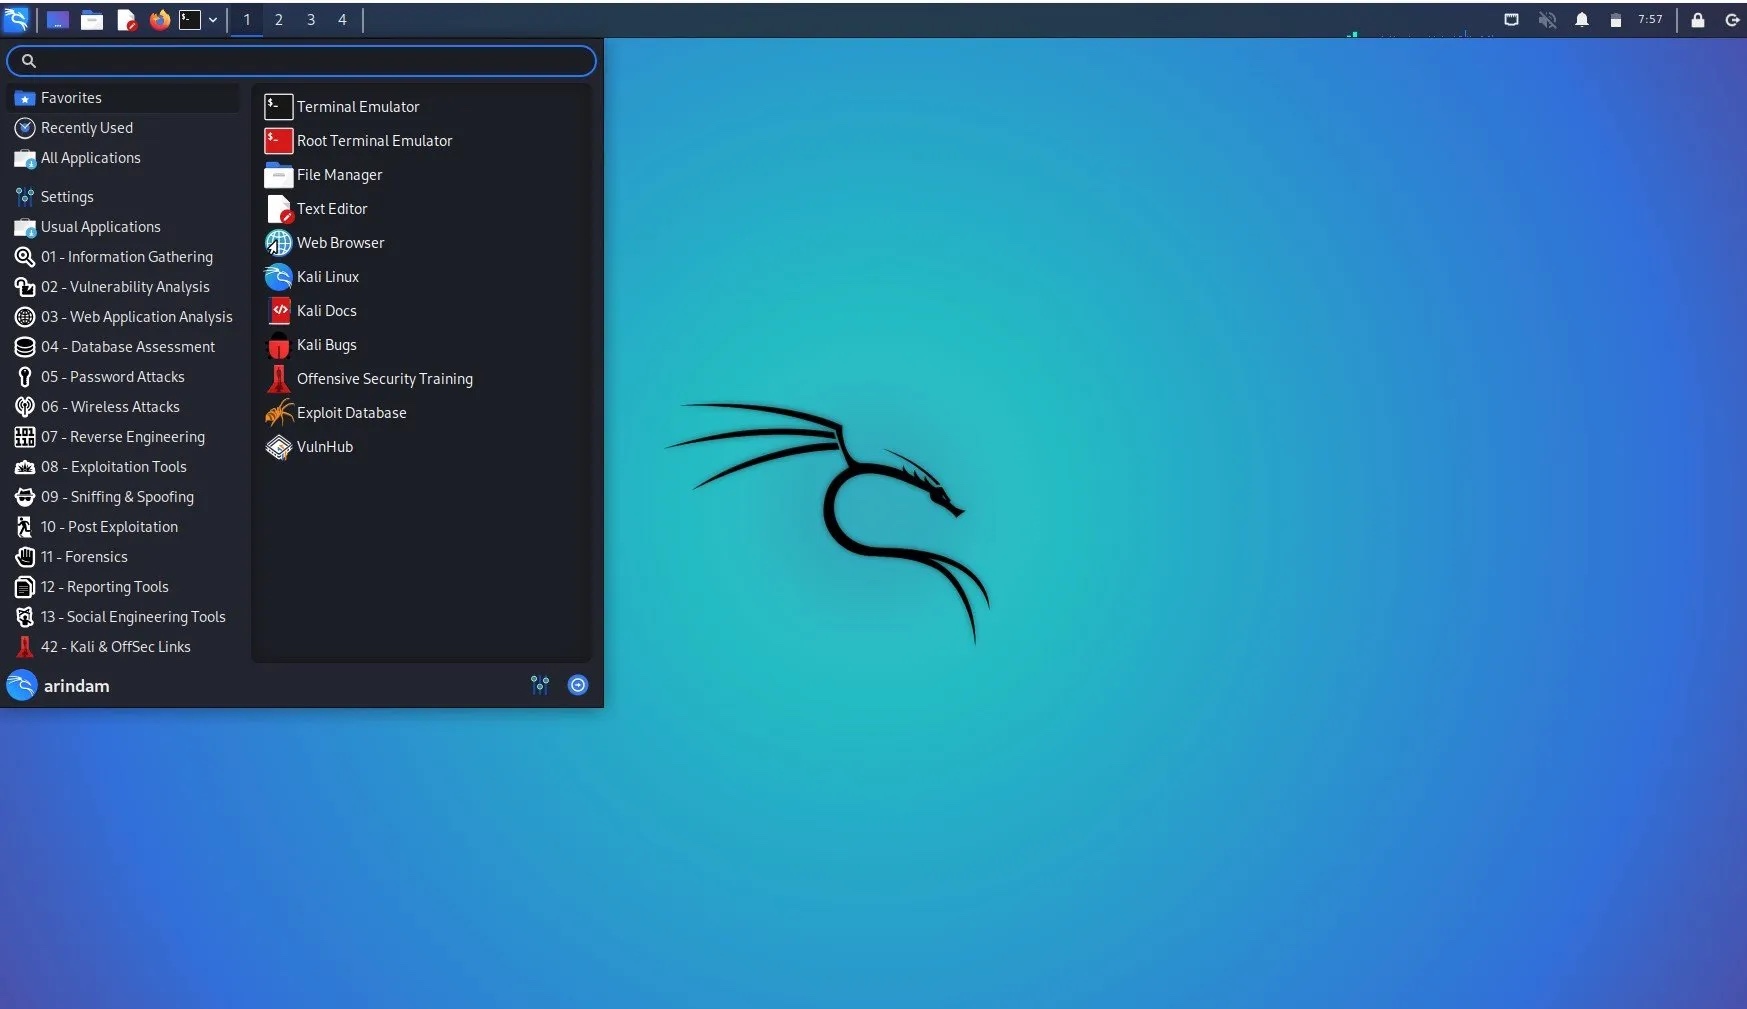Click the username arindam at menu bottom
This screenshot has height=1009, width=1747.
[75, 685]
